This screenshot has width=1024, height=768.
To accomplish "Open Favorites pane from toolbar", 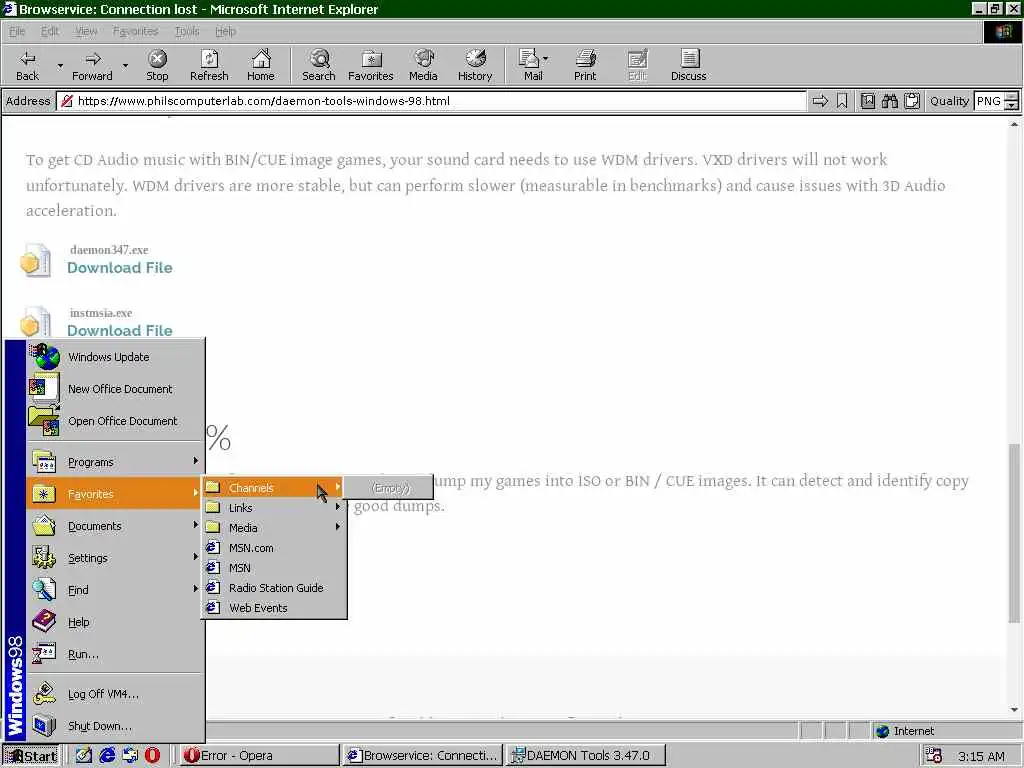I will coord(371,65).
